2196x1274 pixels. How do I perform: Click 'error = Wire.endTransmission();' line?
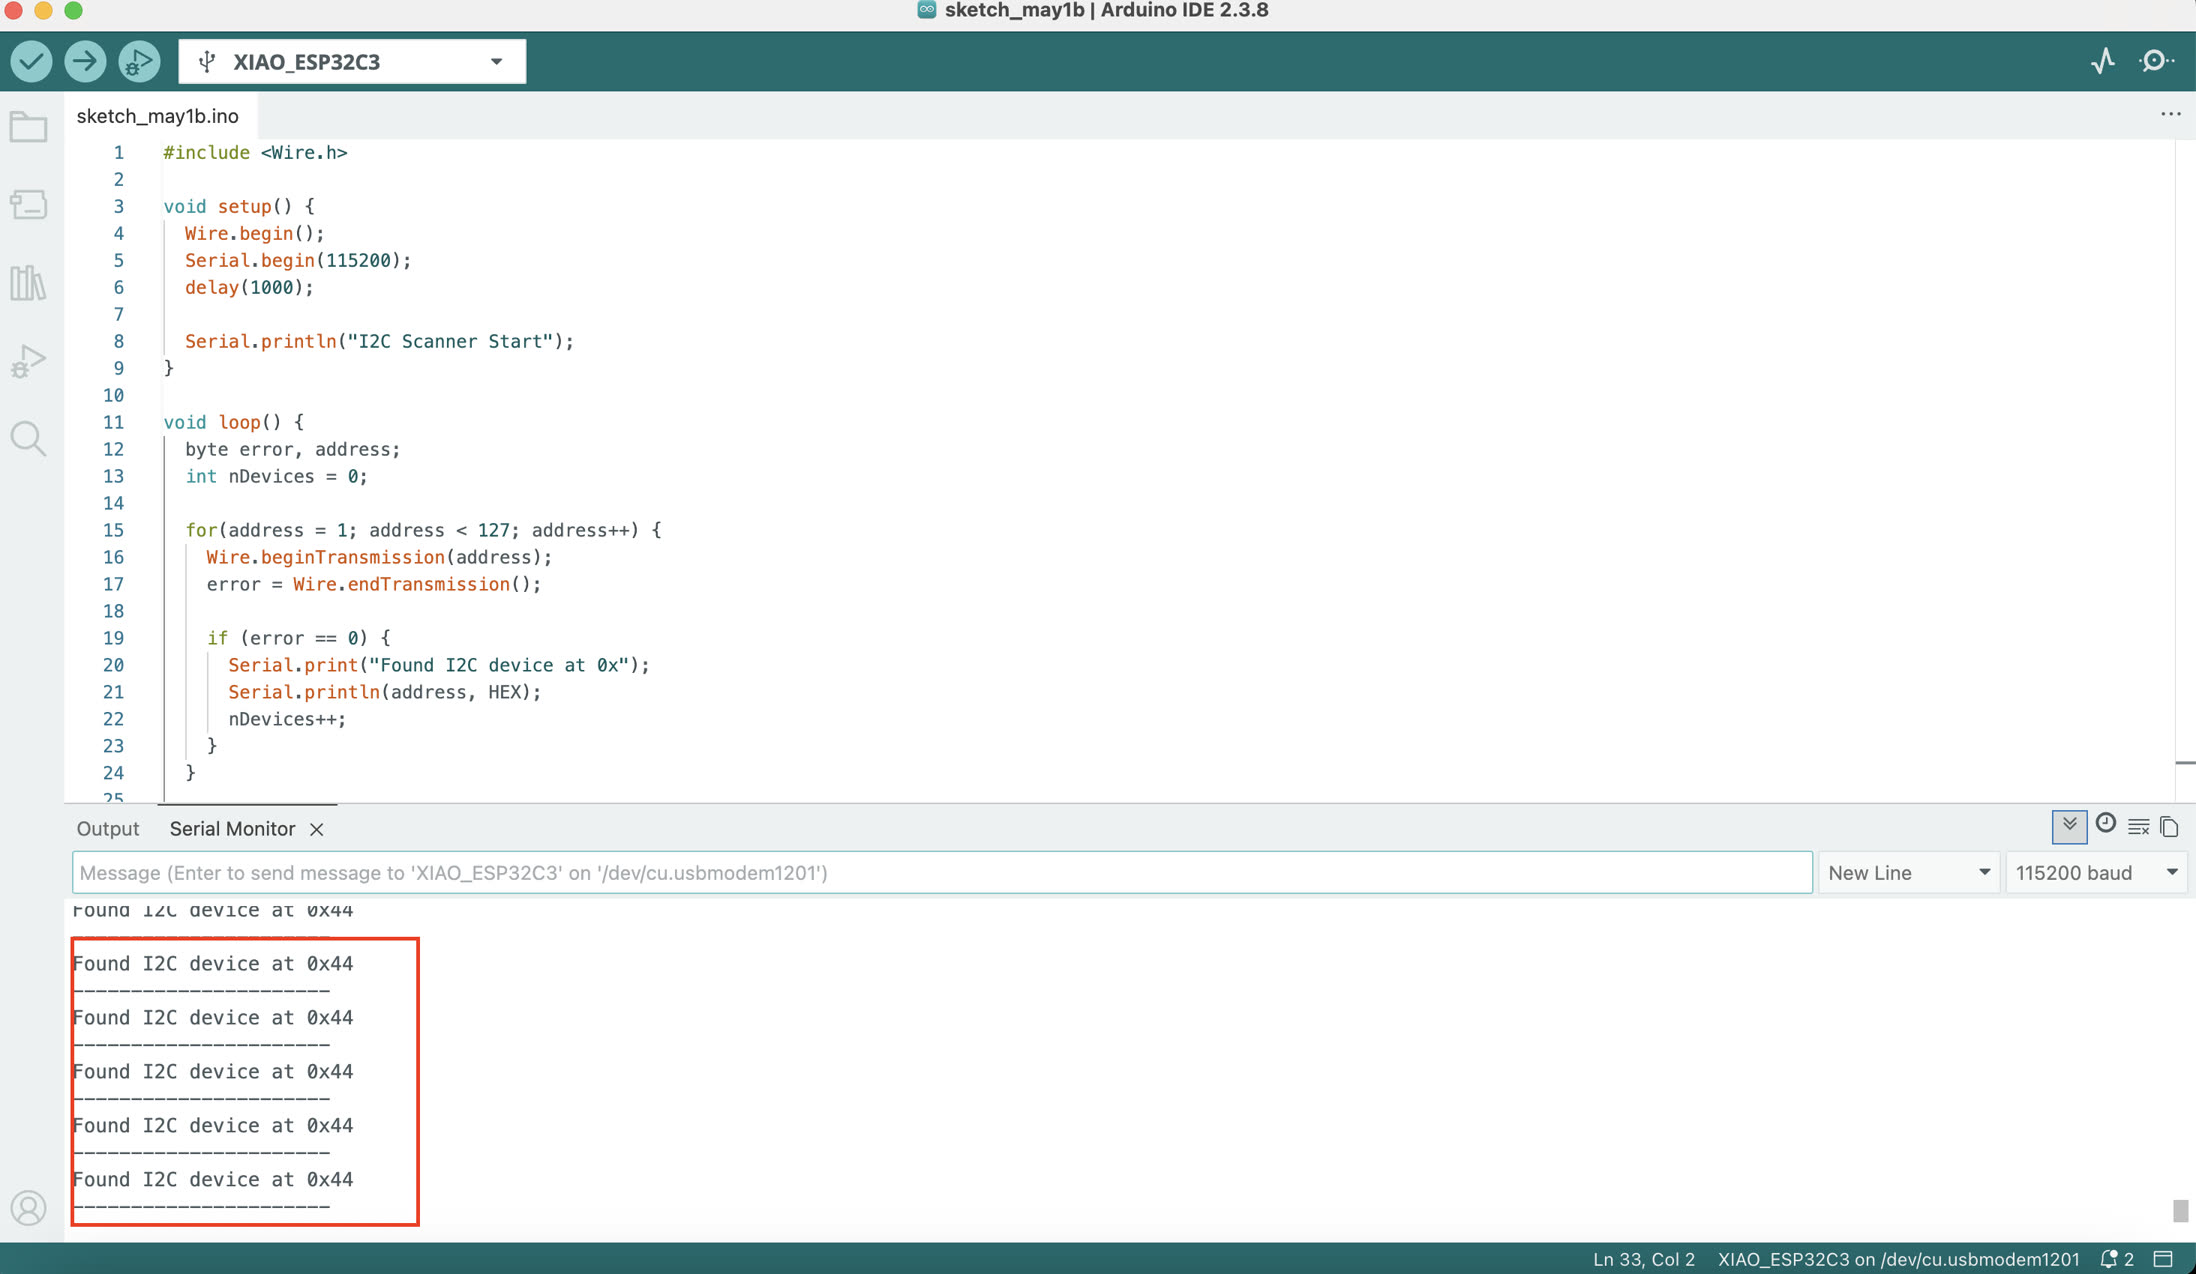click(x=374, y=584)
